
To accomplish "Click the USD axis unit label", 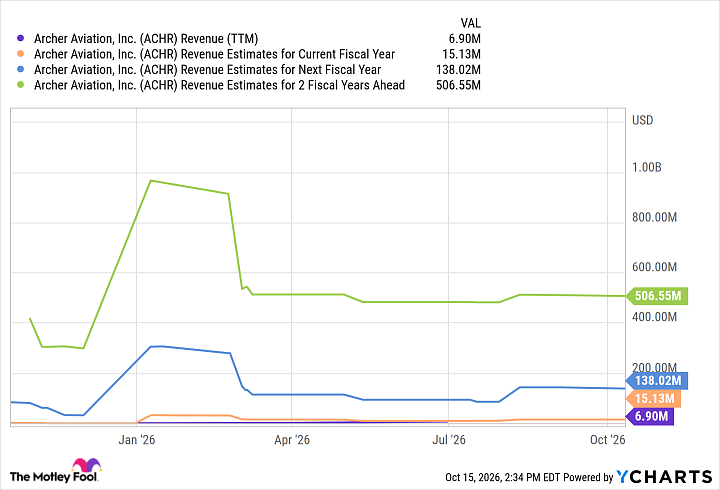I will pyautogui.click(x=642, y=120).
